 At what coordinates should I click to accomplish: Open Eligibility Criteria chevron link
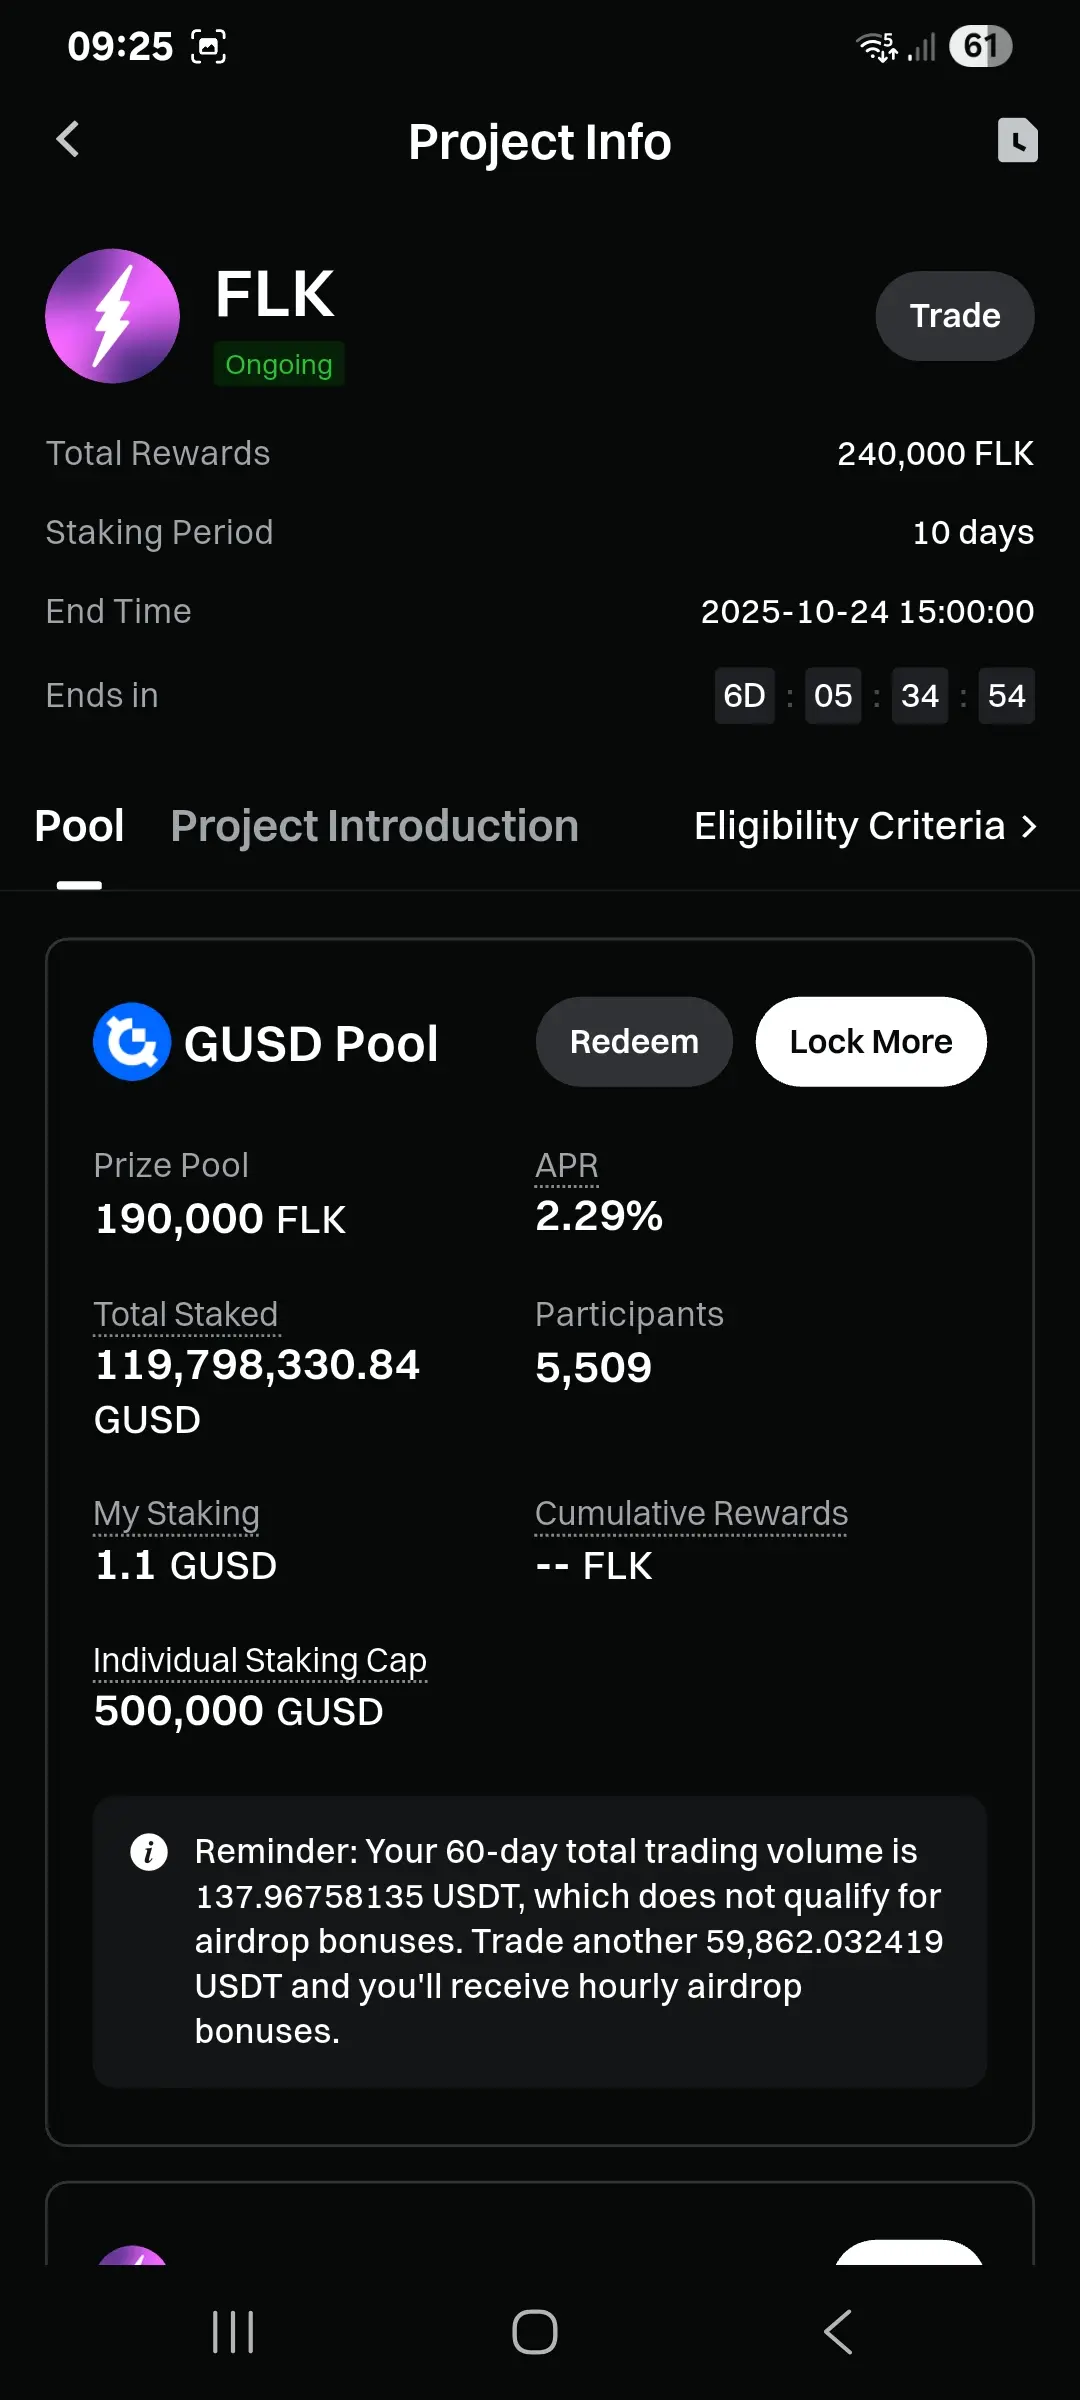click(x=866, y=827)
